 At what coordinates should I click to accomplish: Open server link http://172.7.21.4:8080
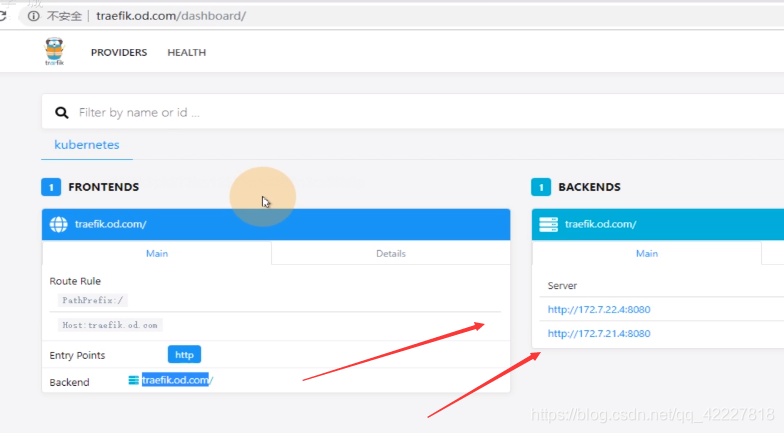(x=599, y=334)
